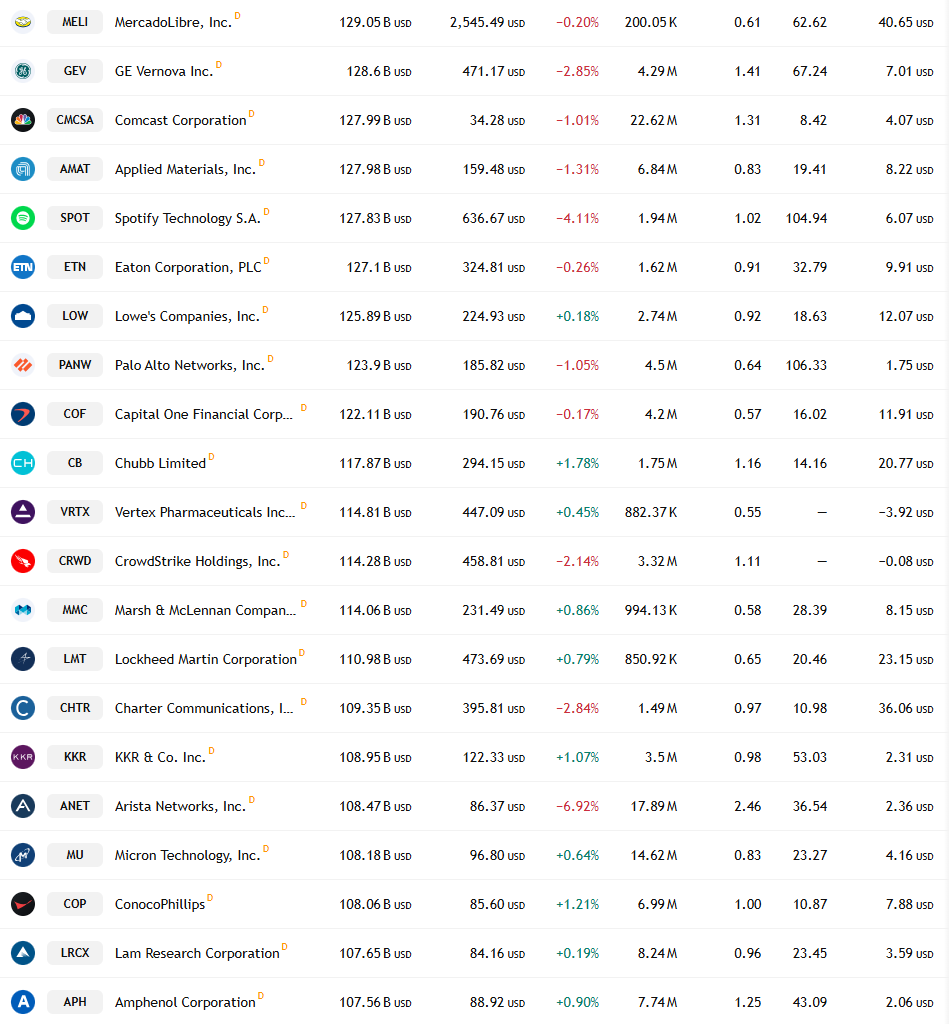The image size is (949, 1024).
Task: Click market cap 129.05 B USD
Action: pyautogui.click(x=376, y=23)
